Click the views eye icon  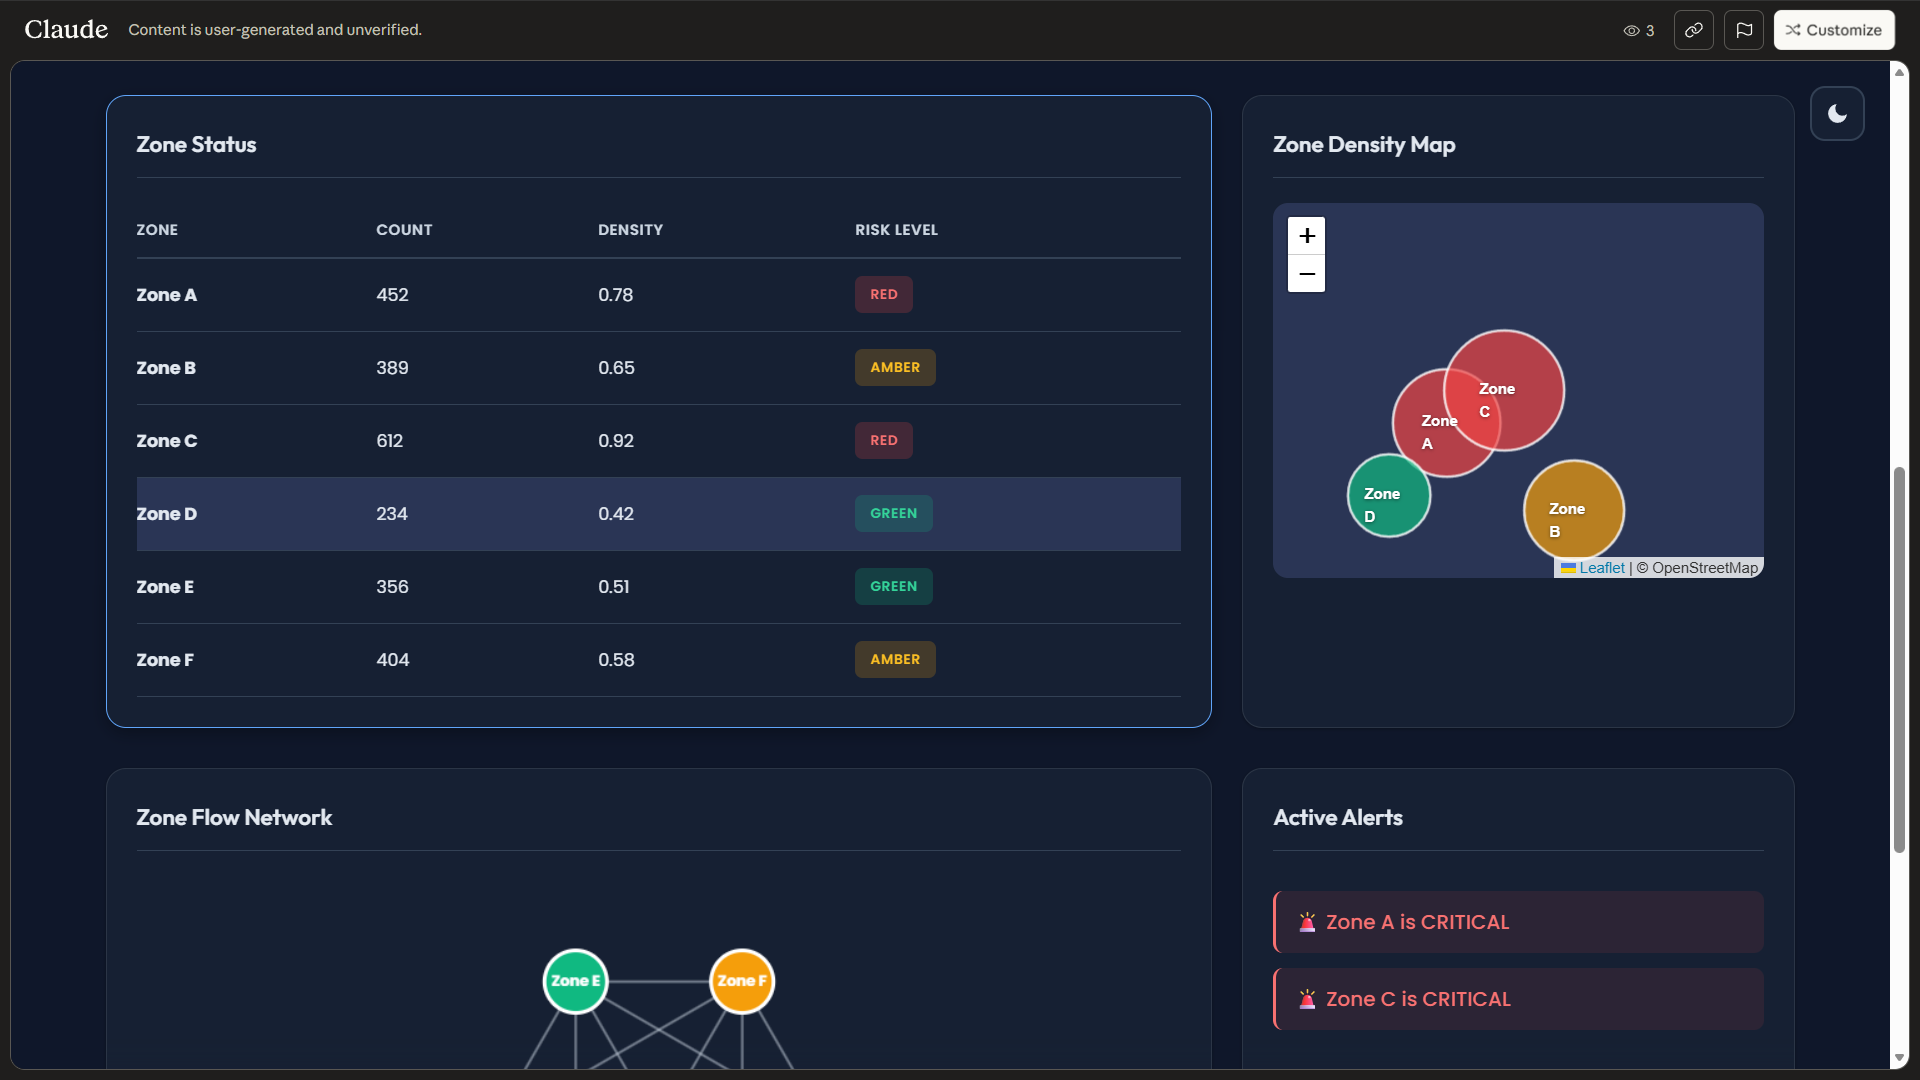pos(1631,31)
